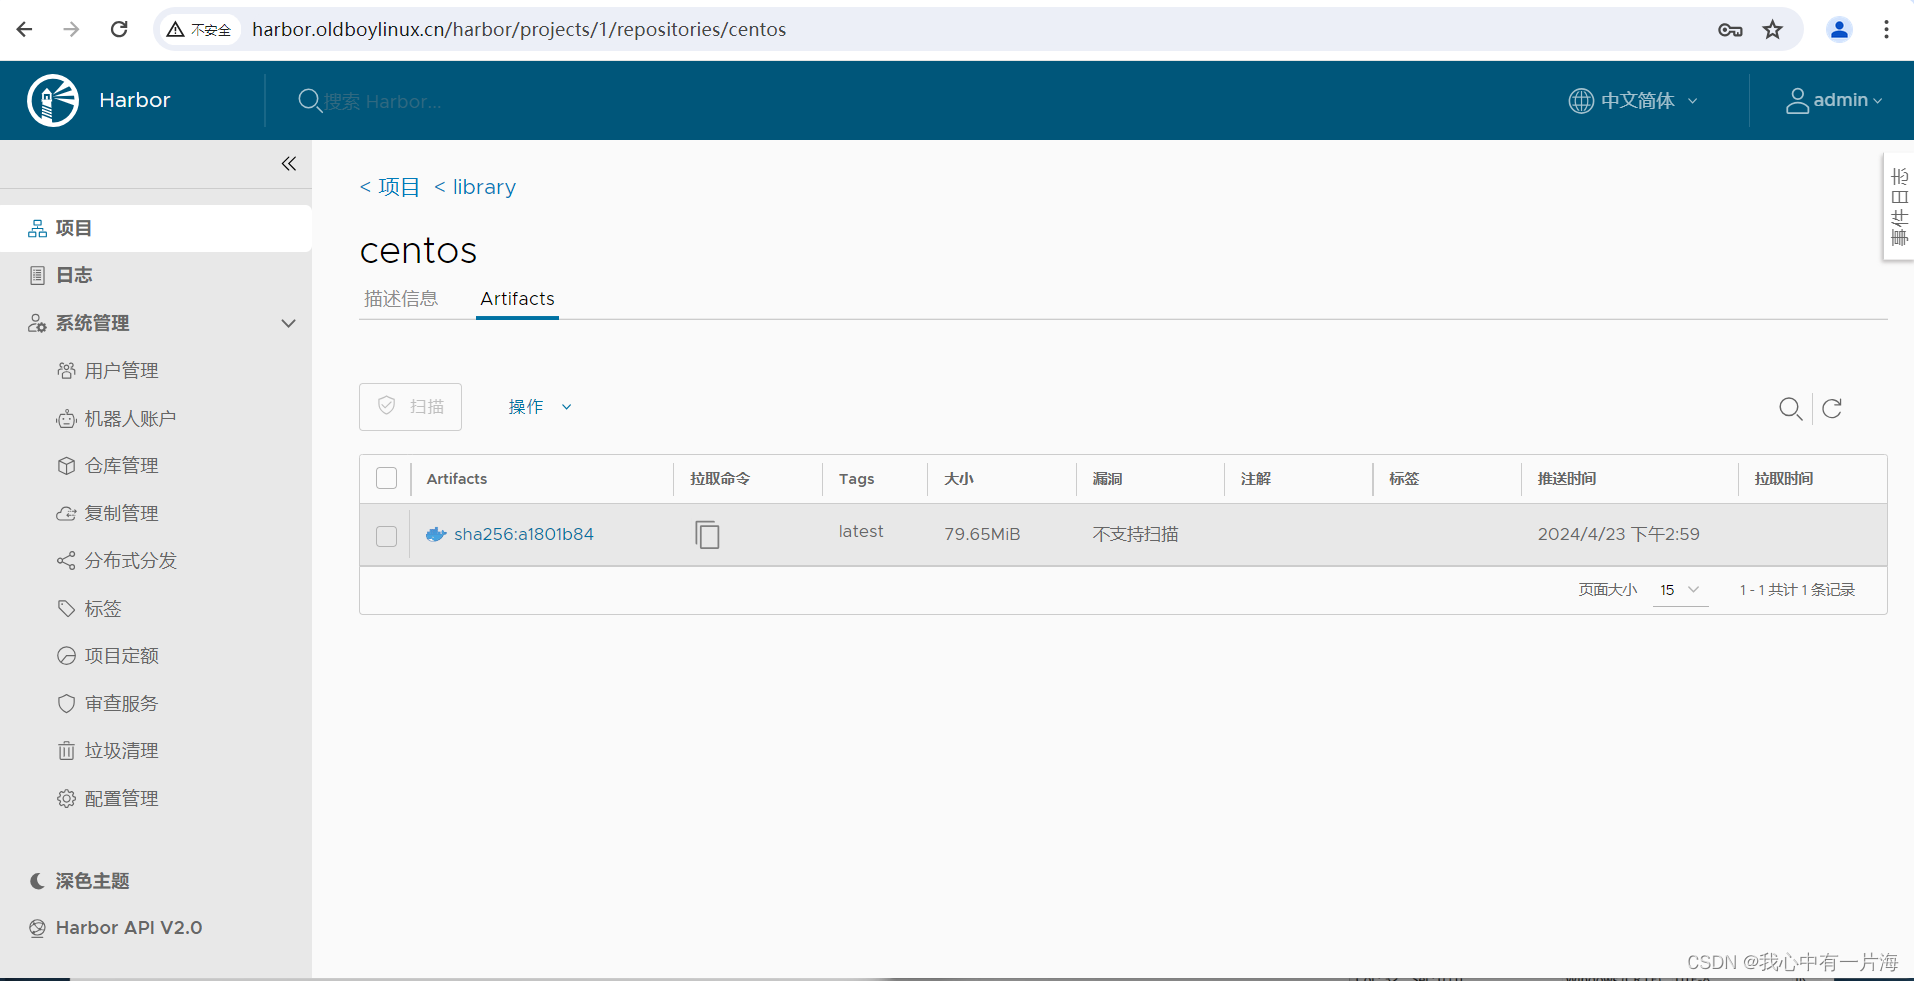The image size is (1914, 981).
Task: Click the Docker whale icon beside sha256:a1801b84
Action: point(436,535)
